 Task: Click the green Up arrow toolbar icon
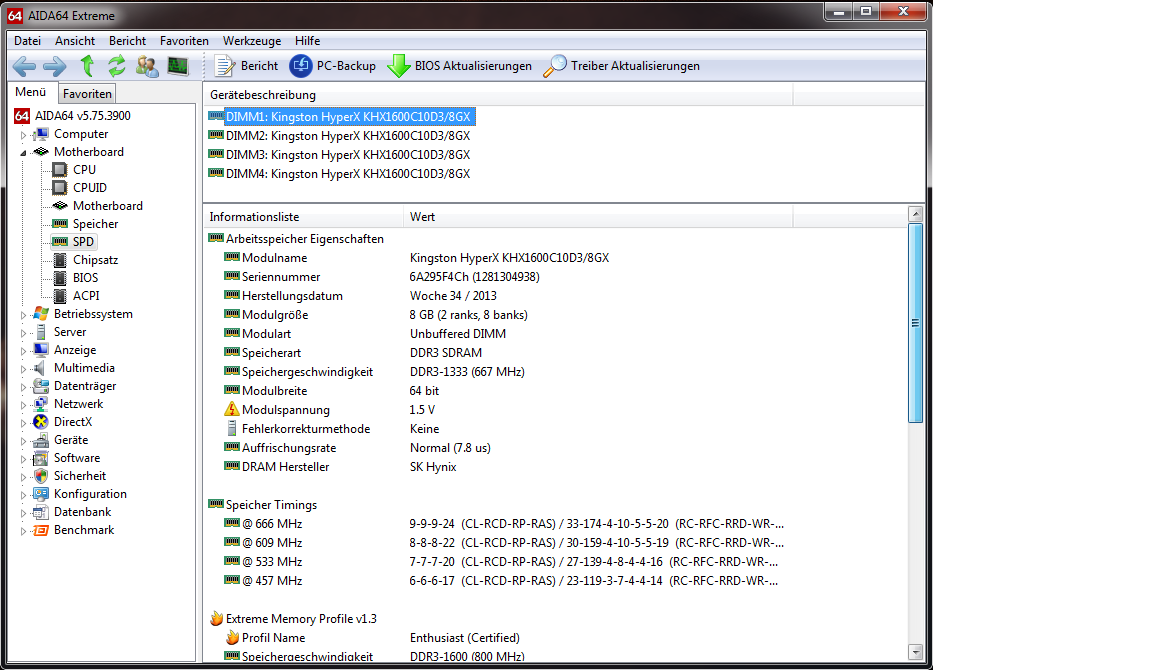pos(87,66)
